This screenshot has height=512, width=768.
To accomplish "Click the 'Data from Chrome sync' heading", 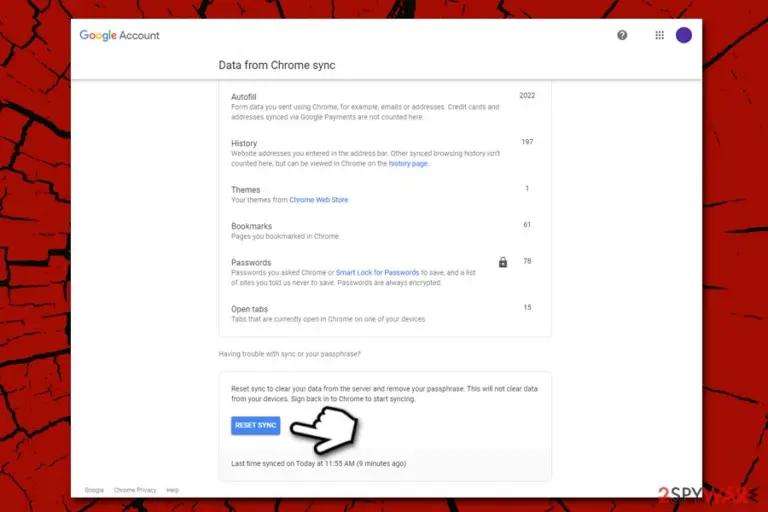I will (277, 65).
